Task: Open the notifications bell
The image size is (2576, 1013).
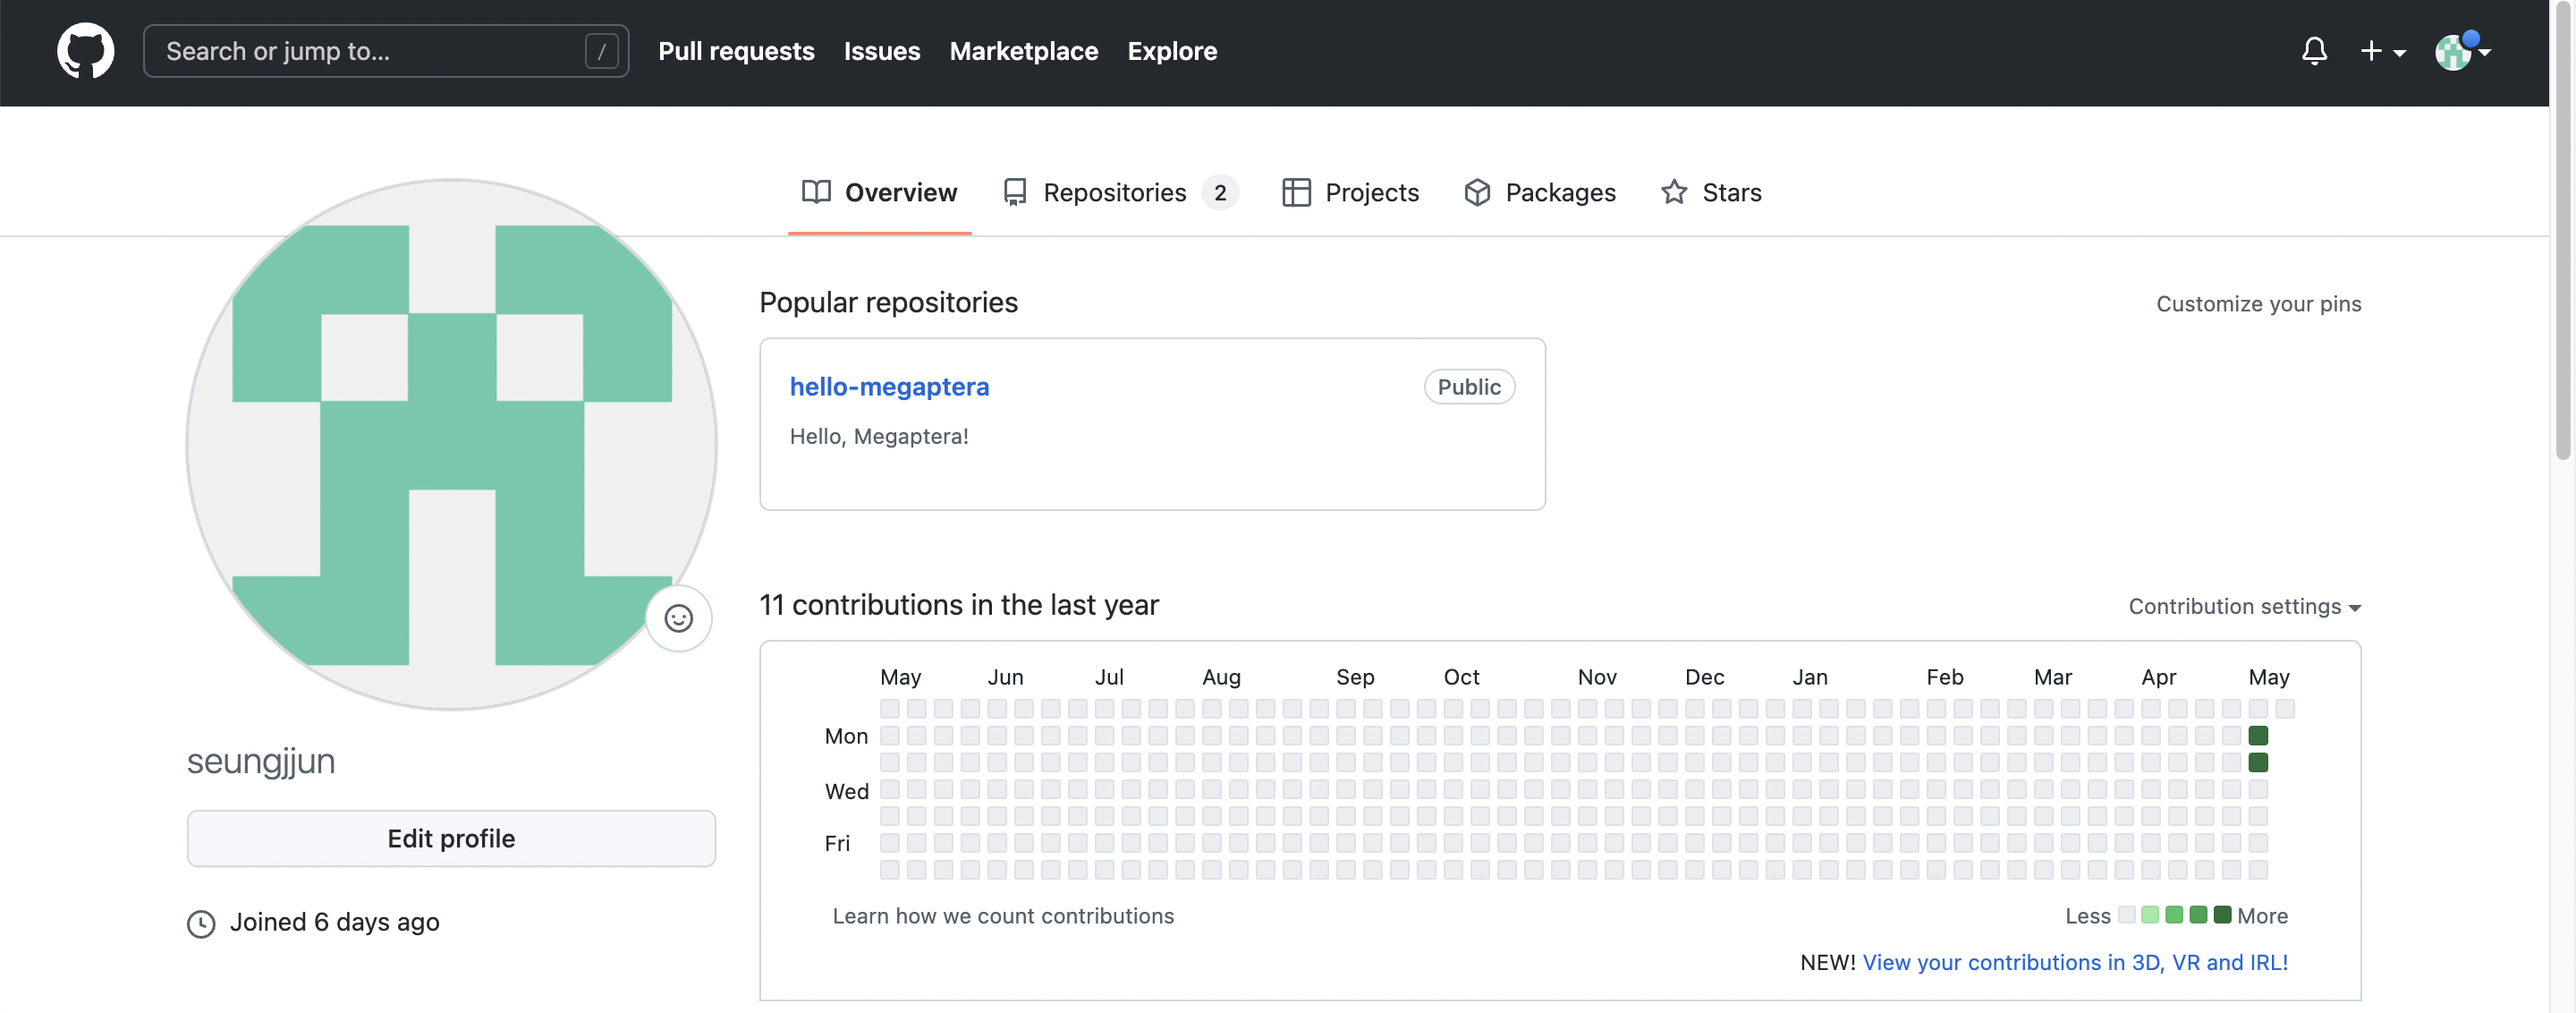Action: coord(2313,51)
